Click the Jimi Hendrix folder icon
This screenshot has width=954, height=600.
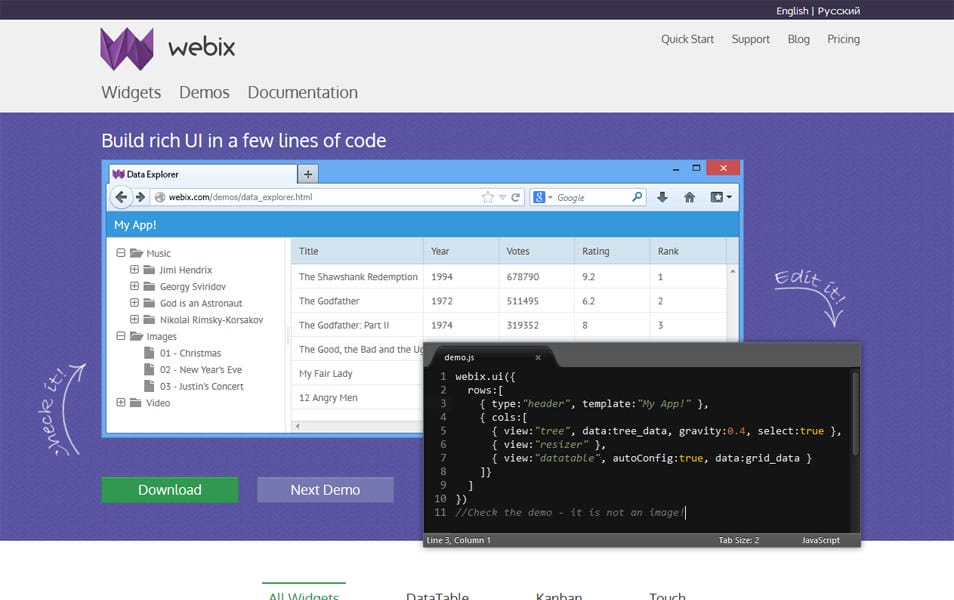(x=150, y=270)
